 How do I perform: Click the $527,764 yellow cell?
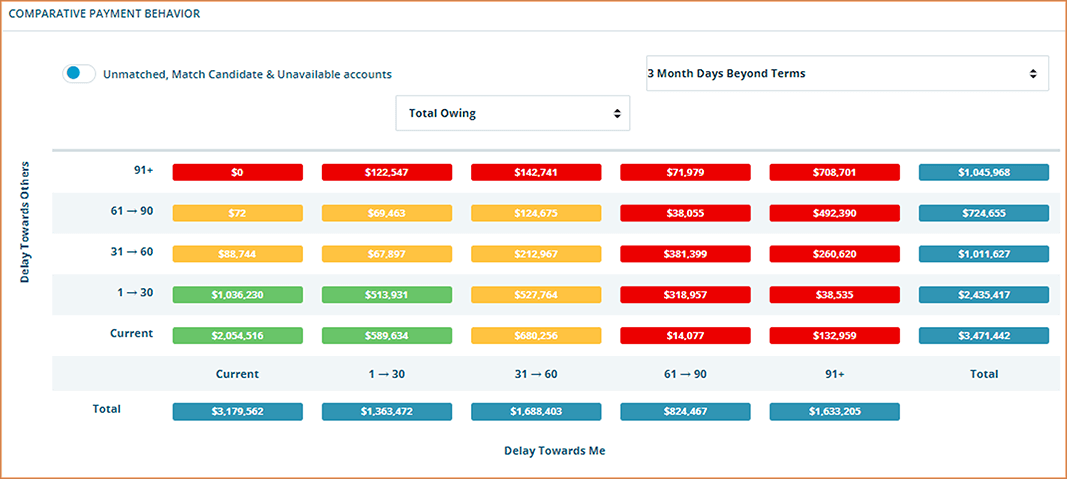coord(536,295)
